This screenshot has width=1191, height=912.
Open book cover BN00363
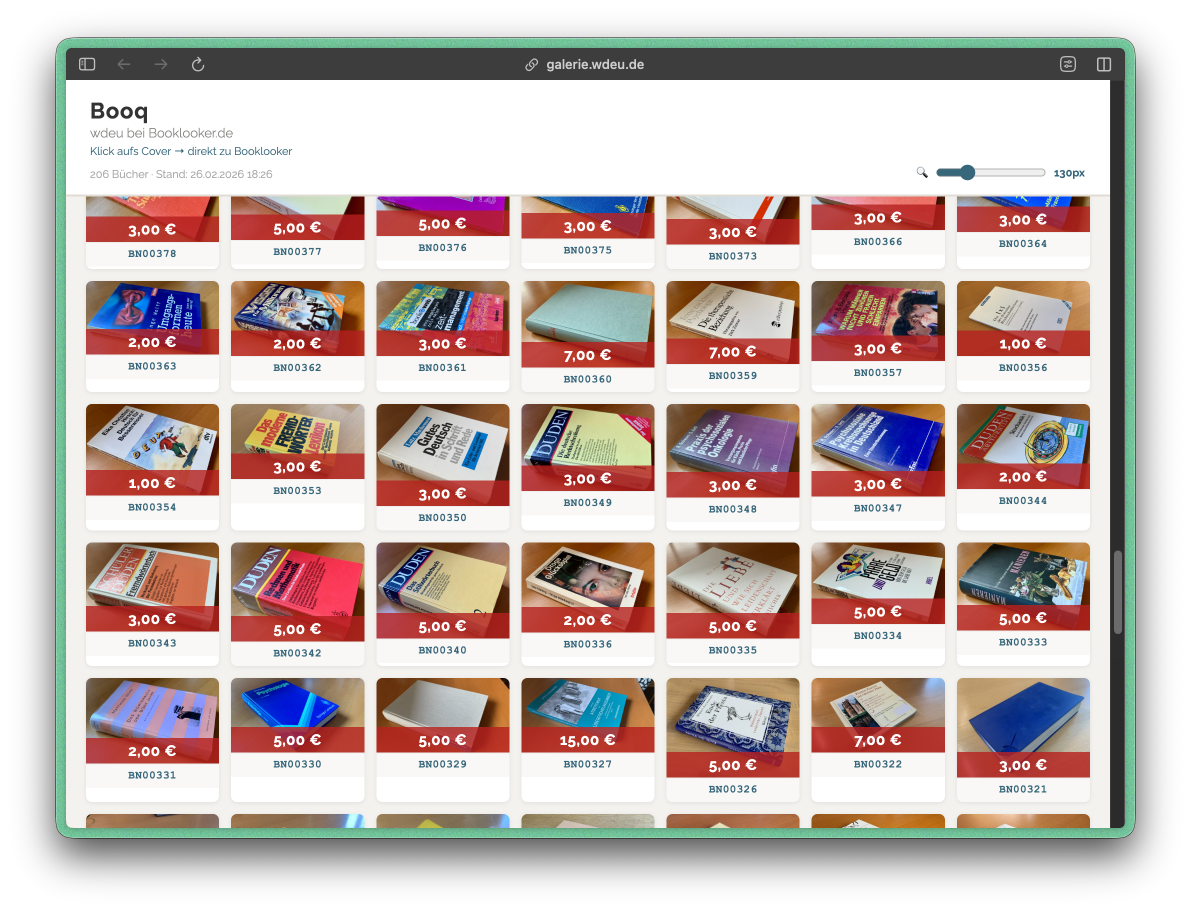click(152, 317)
